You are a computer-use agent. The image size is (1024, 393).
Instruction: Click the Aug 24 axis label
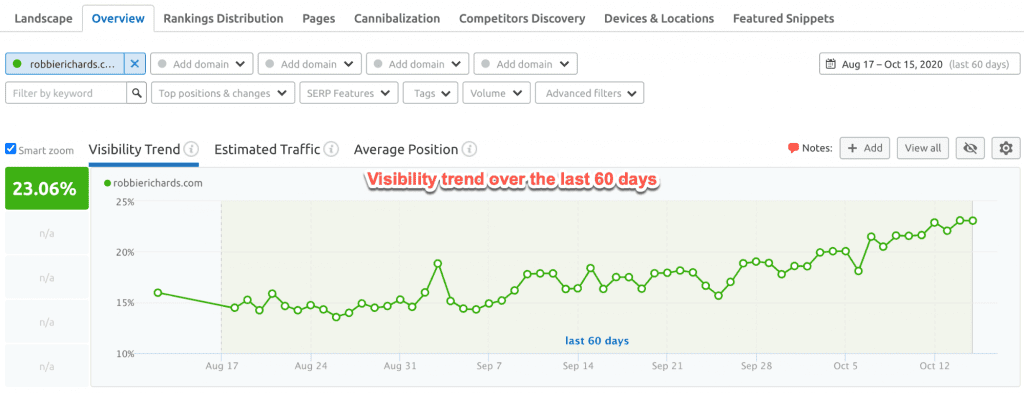click(x=310, y=367)
